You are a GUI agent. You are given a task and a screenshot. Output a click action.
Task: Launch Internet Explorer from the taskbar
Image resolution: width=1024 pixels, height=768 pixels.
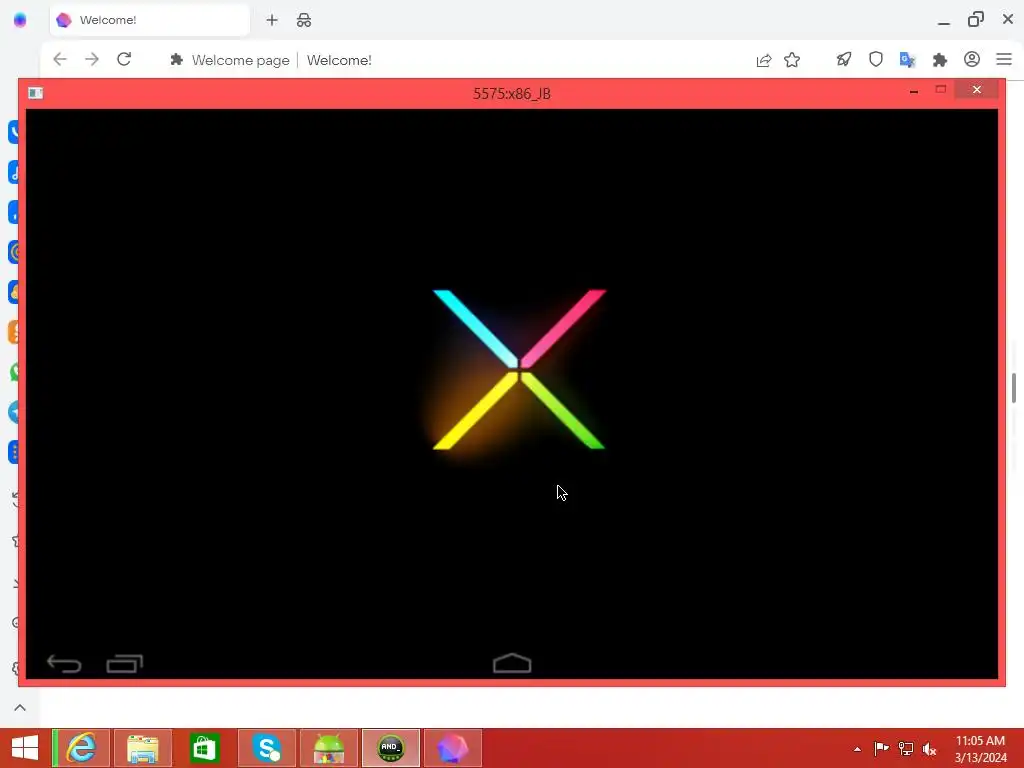(81, 748)
